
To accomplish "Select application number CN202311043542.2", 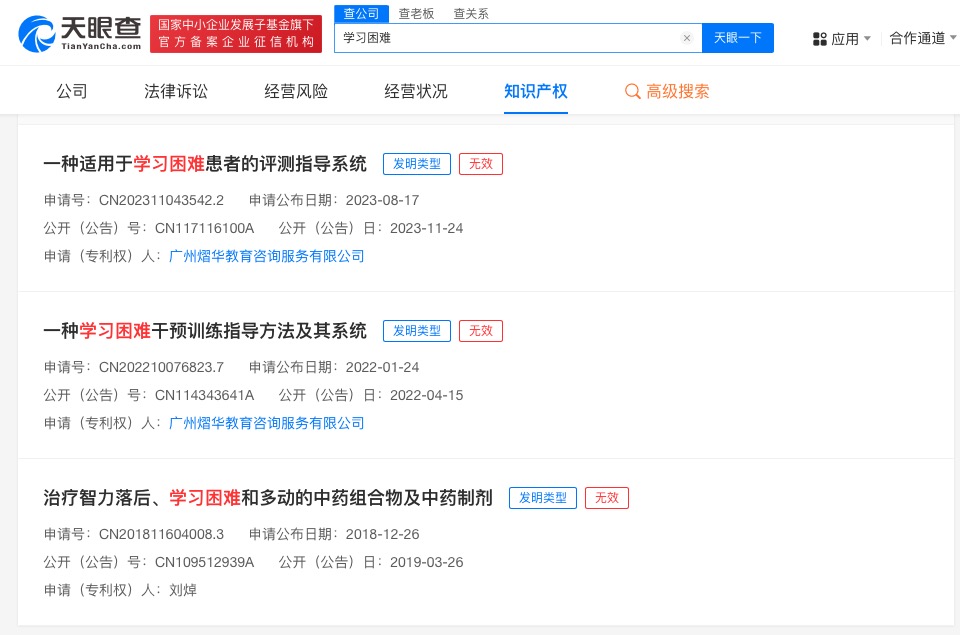I will [162, 200].
